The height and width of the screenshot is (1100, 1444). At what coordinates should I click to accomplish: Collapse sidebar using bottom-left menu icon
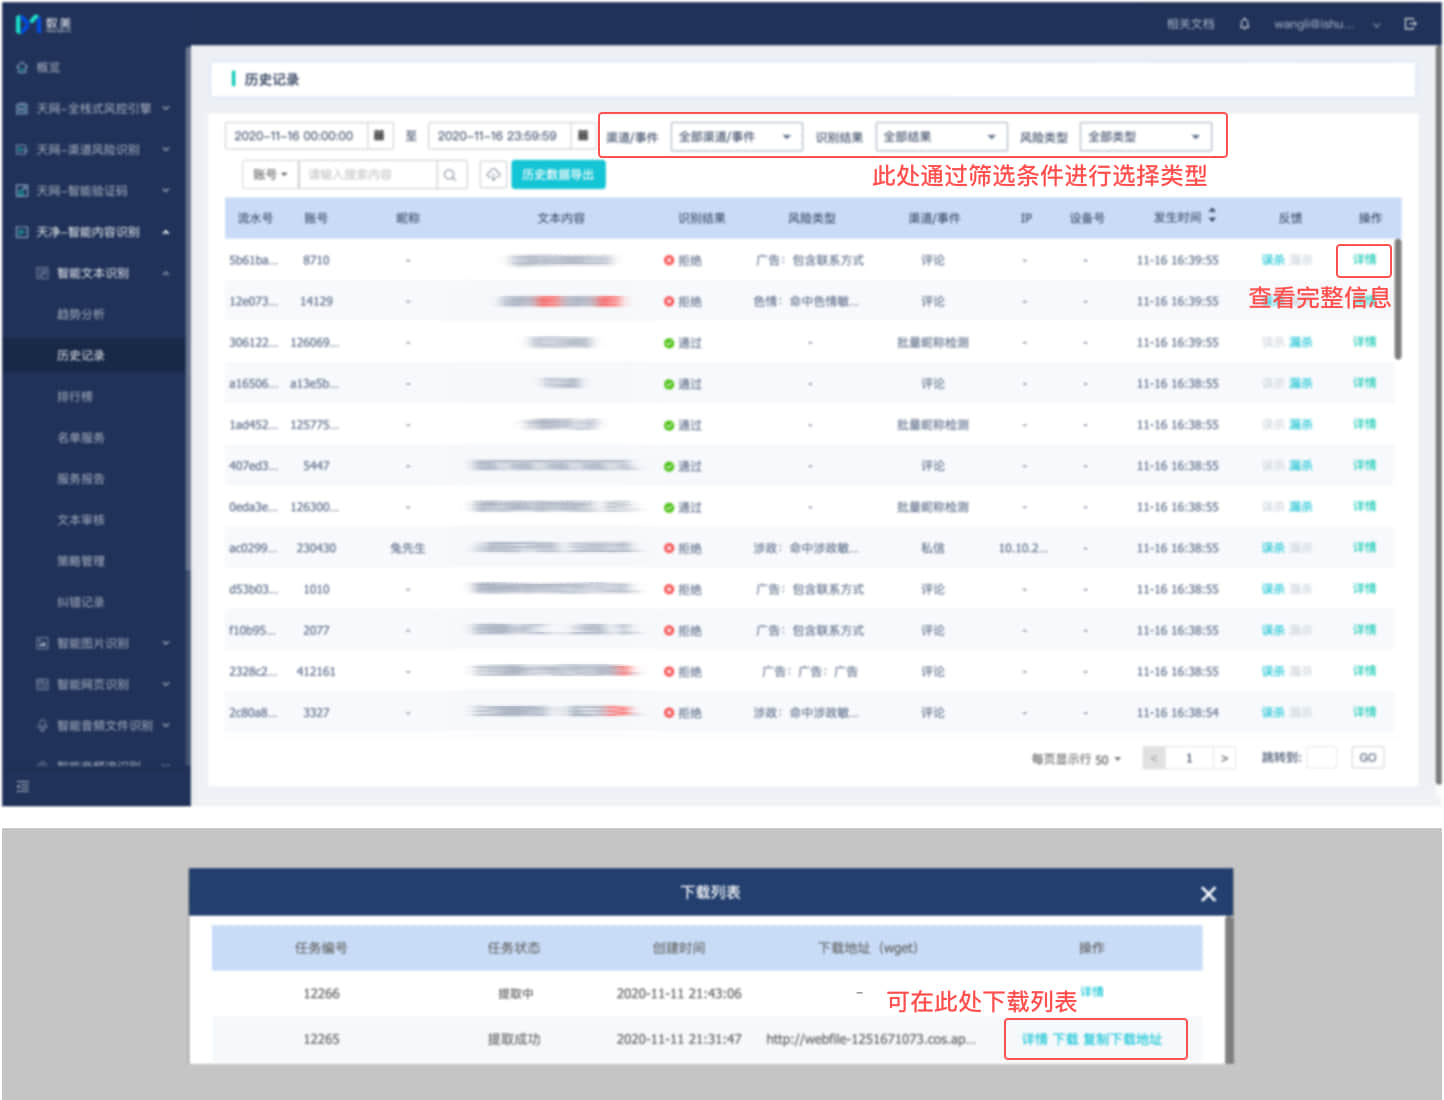(23, 787)
